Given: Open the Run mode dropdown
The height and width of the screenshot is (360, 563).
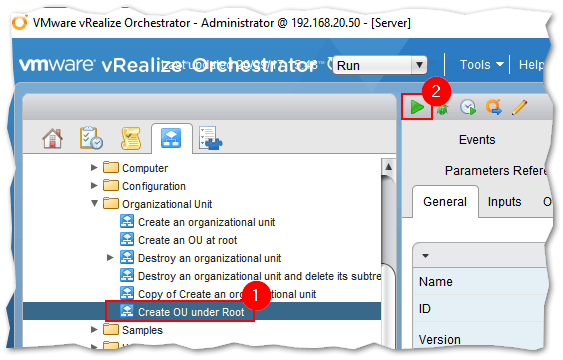Looking at the screenshot, I should click(380, 65).
